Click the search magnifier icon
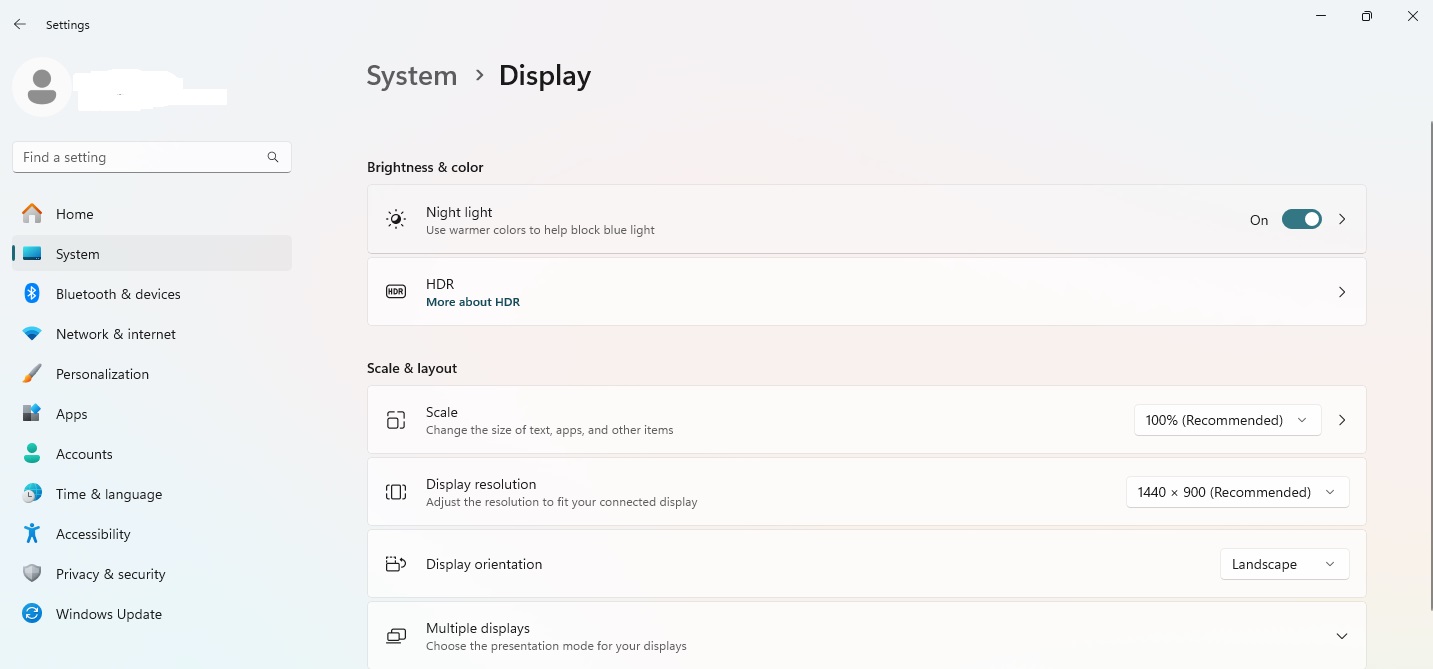1433x669 pixels. pyautogui.click(x=273, y=157)
